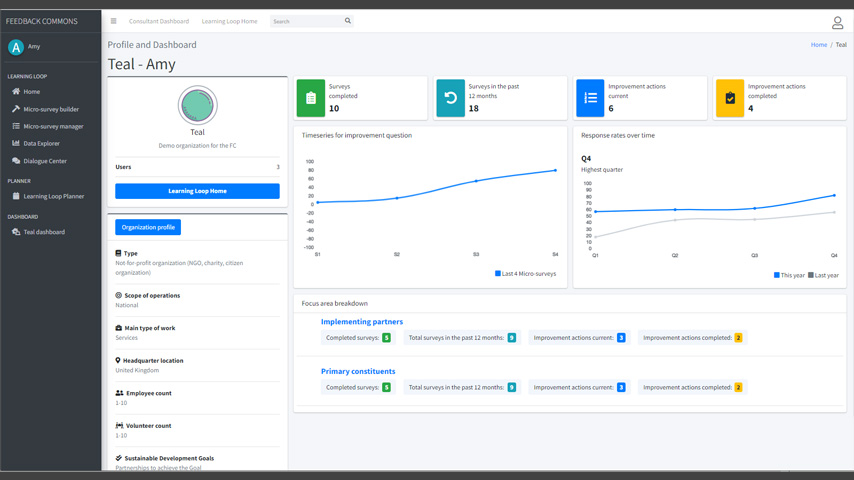
Task: Click Primary constituents Completed surveys badge
Action: [x=386, y=387]
